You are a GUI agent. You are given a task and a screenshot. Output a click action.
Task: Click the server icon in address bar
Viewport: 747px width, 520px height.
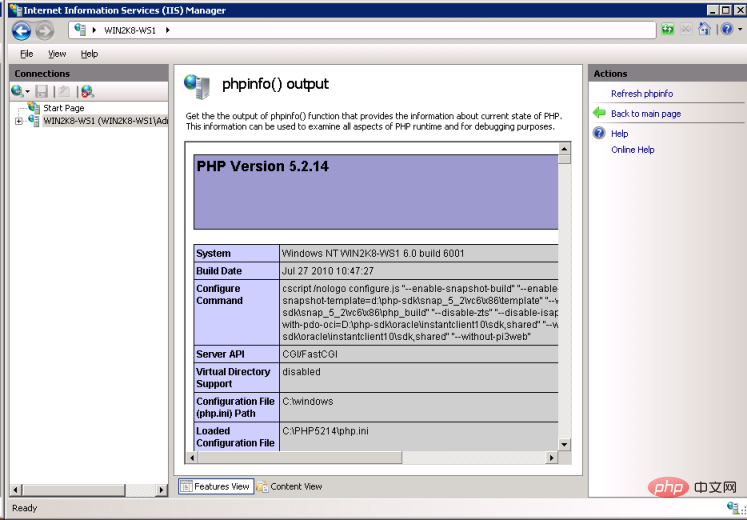coord(80,30)
